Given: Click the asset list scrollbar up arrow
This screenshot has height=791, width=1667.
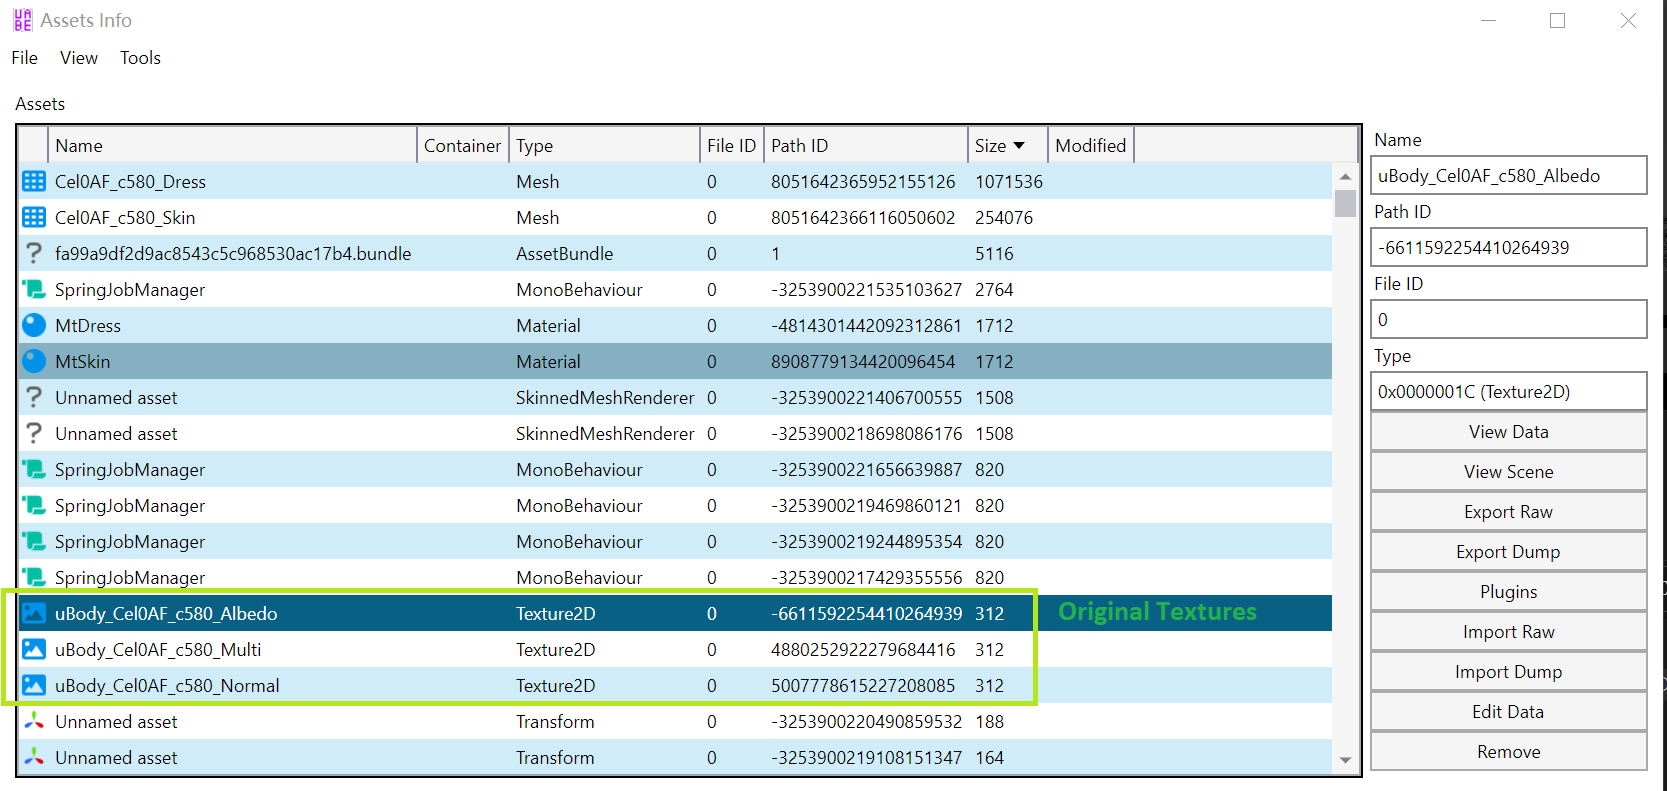Looking at the screenshot, I should pos(1345,176).
